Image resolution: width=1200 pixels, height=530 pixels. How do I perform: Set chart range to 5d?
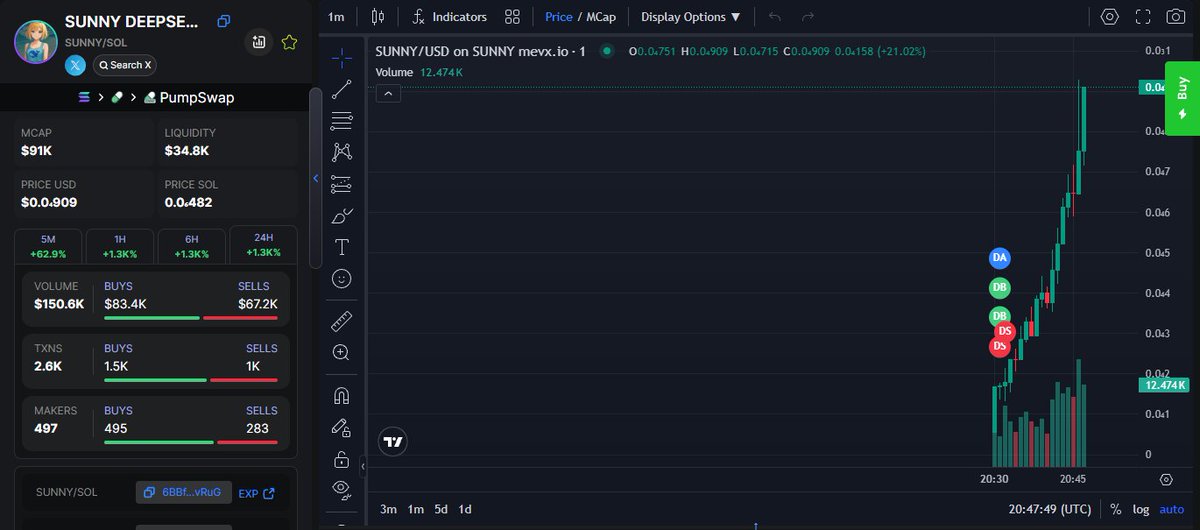(441, 509)
